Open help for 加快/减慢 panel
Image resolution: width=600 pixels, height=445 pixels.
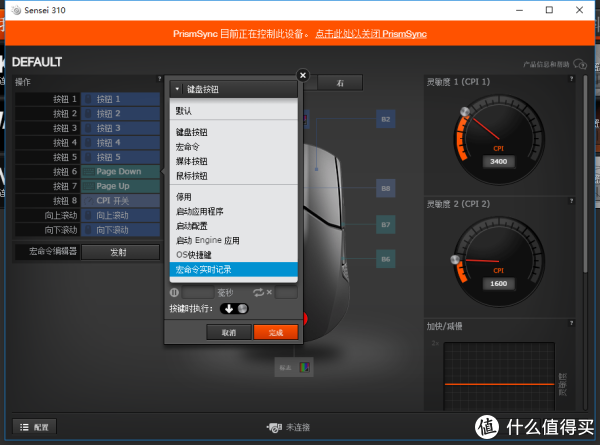click(x=571, y=323)
